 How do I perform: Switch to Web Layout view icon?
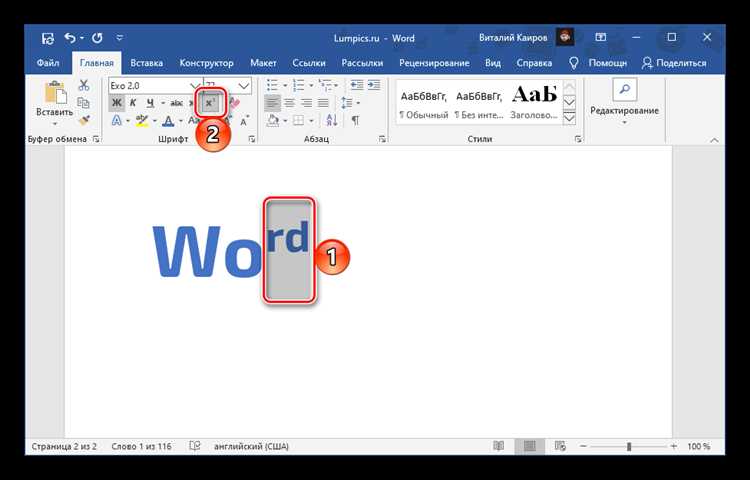click(560, 446)
